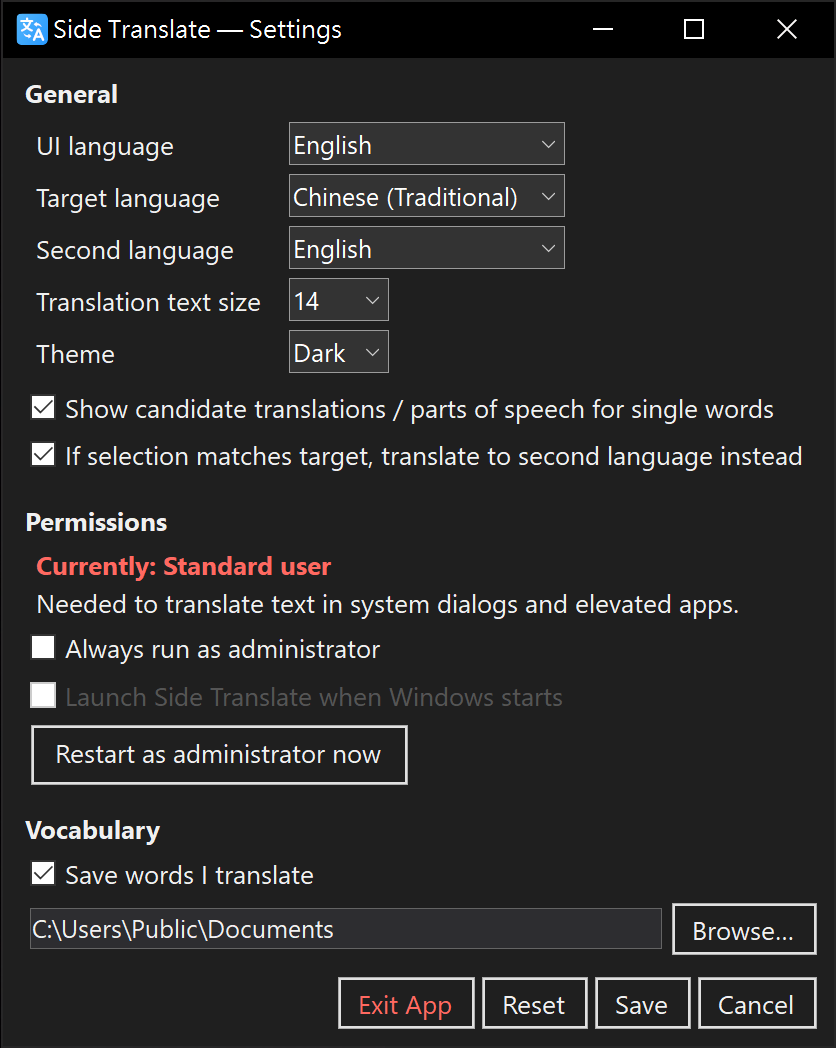Maximize the Settings window
The height and width of the screenshot is (1048, 836).
694,29
